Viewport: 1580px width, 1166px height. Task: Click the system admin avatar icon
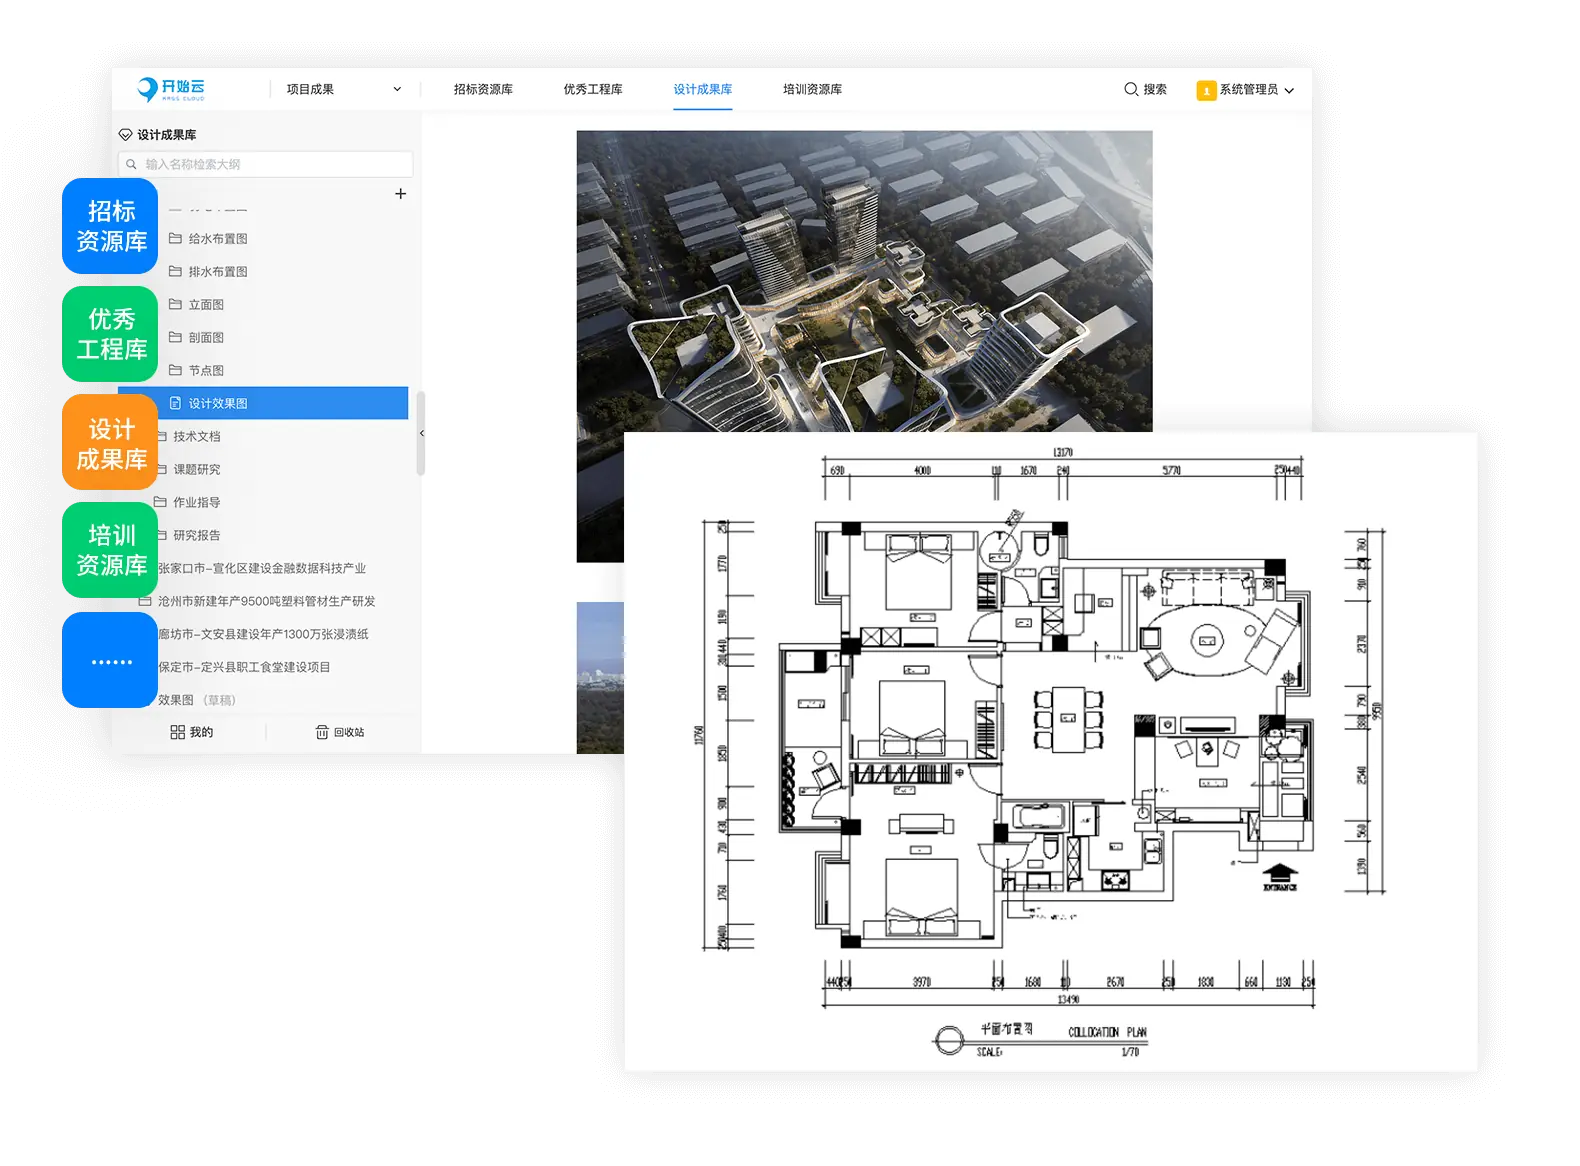point(1206,90)
